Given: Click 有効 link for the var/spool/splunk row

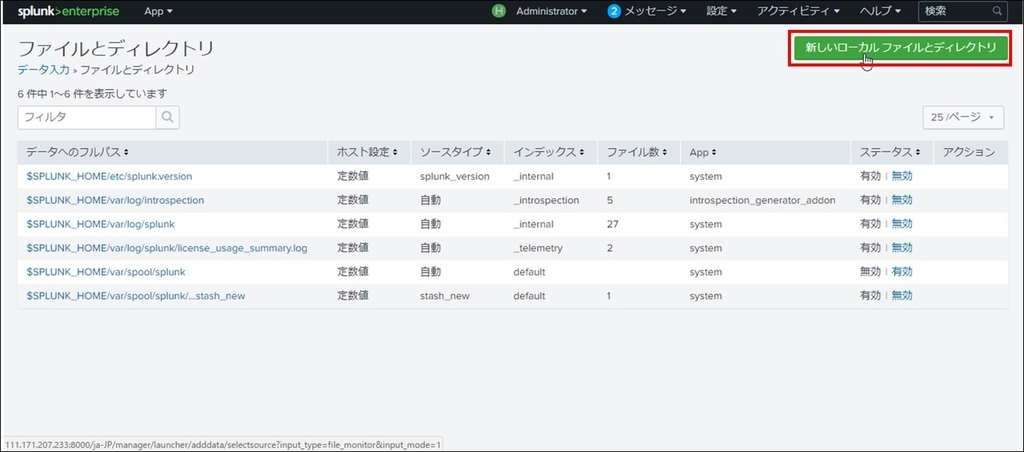Looking at the screenshot, I should point(902,272).
